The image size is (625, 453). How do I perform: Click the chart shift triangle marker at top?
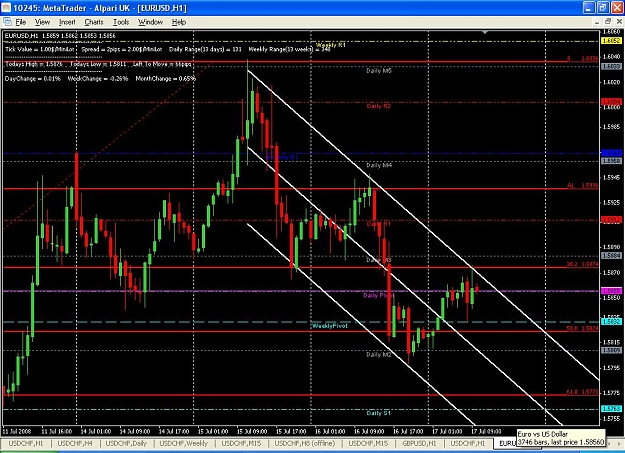(x=485, y=32)
